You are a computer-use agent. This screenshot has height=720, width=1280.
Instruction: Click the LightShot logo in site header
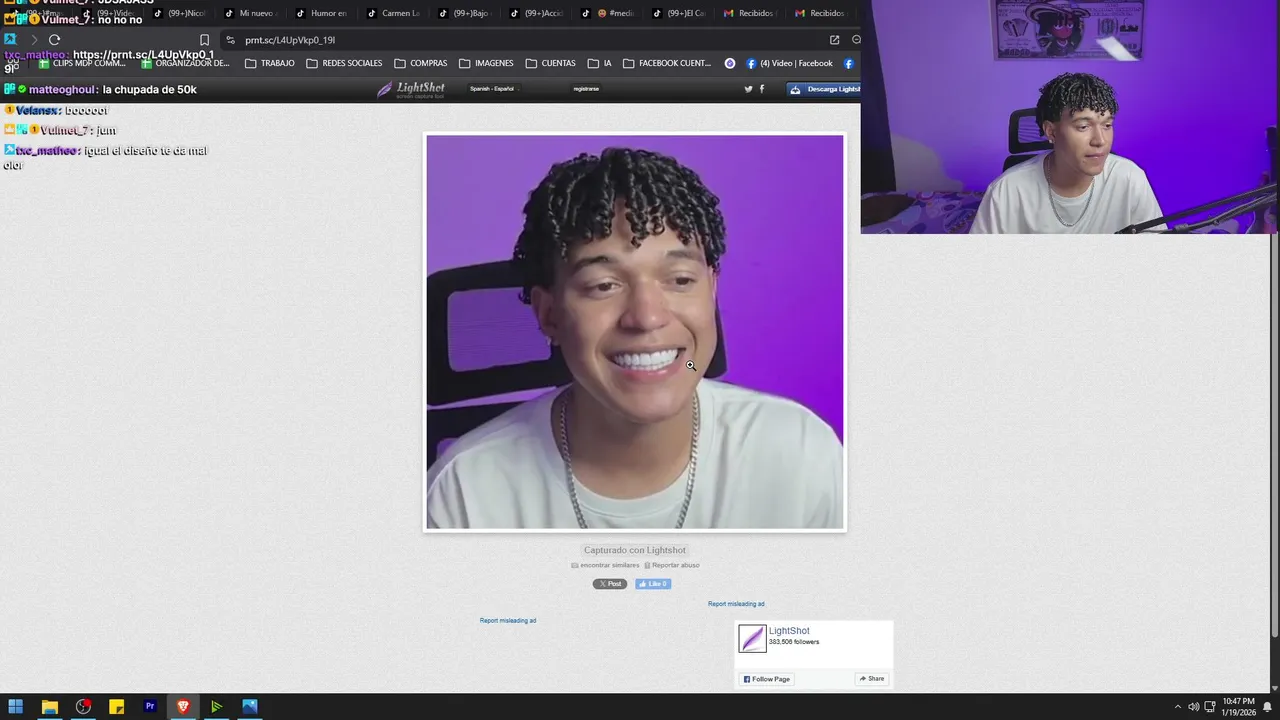(411, 89)
